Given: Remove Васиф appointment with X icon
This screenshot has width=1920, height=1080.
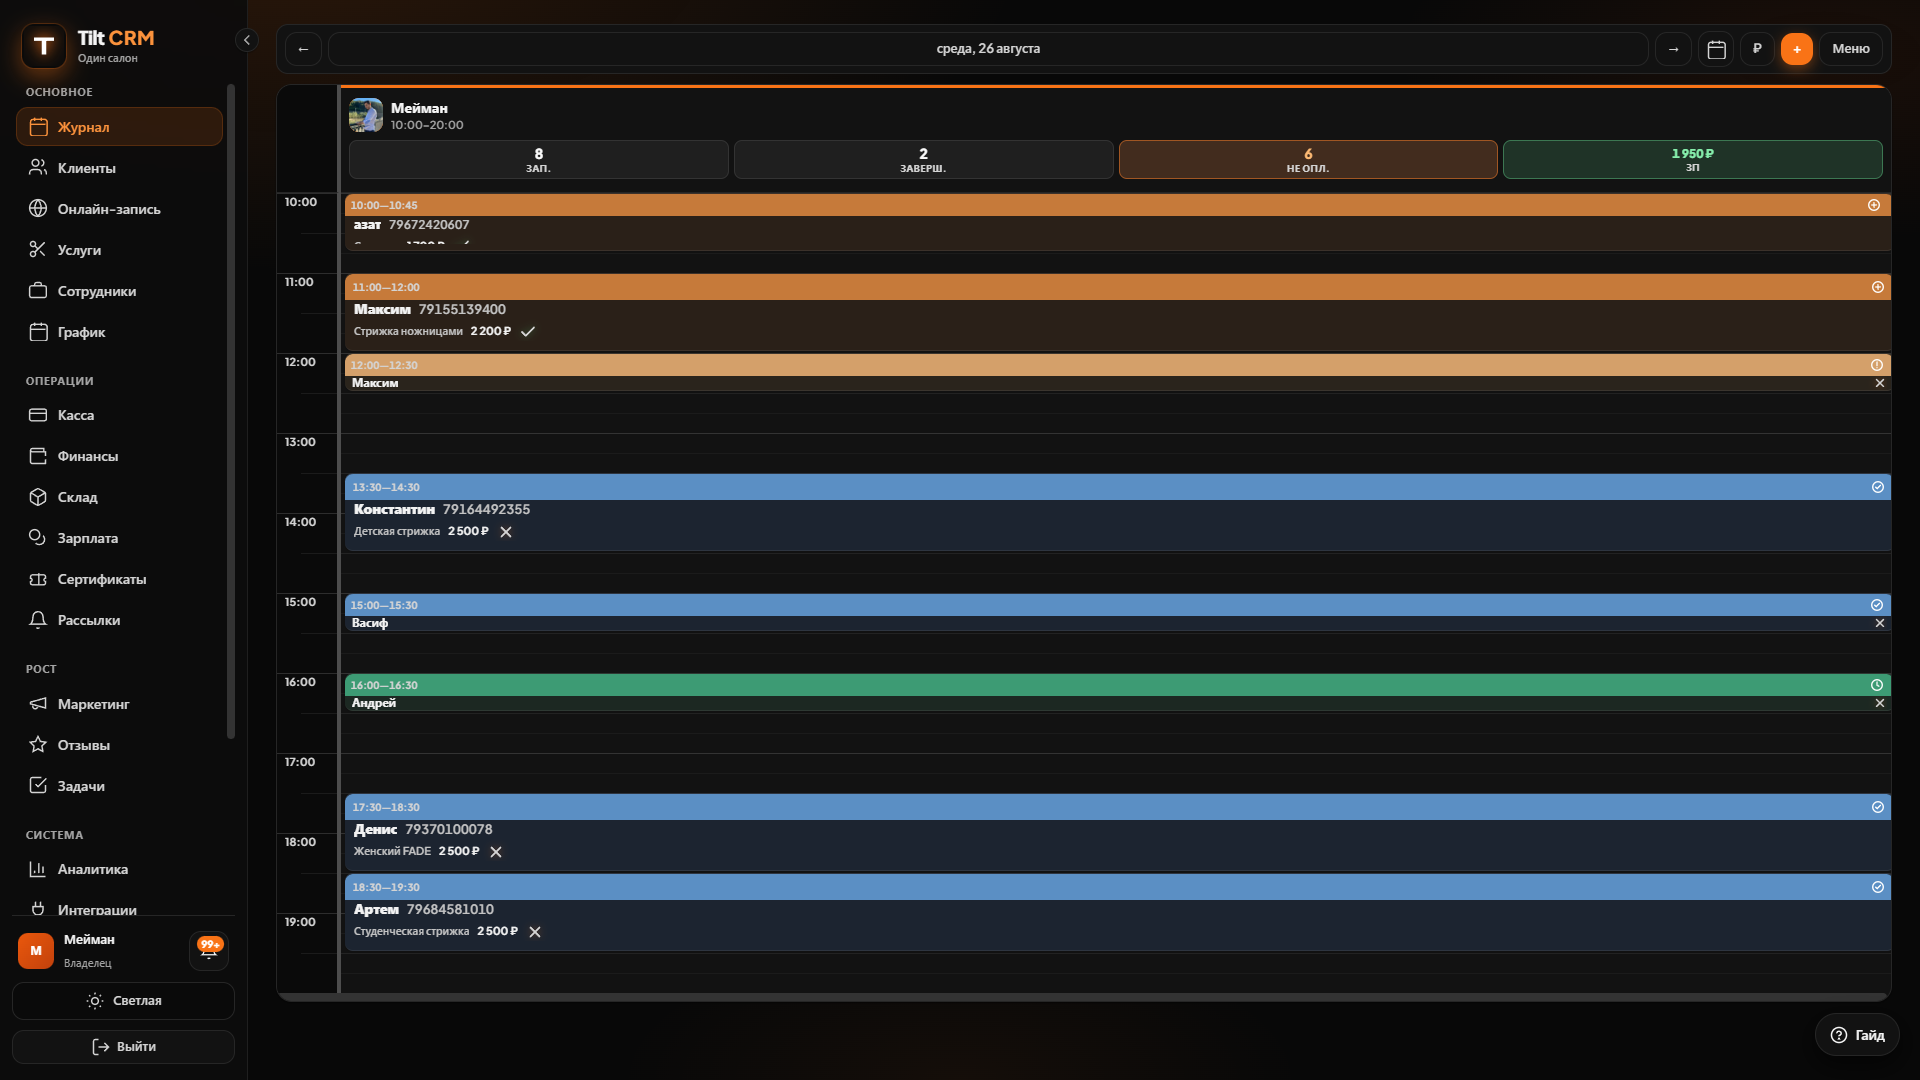Looking at the screenshot, I should click(x=1879, y=623).
